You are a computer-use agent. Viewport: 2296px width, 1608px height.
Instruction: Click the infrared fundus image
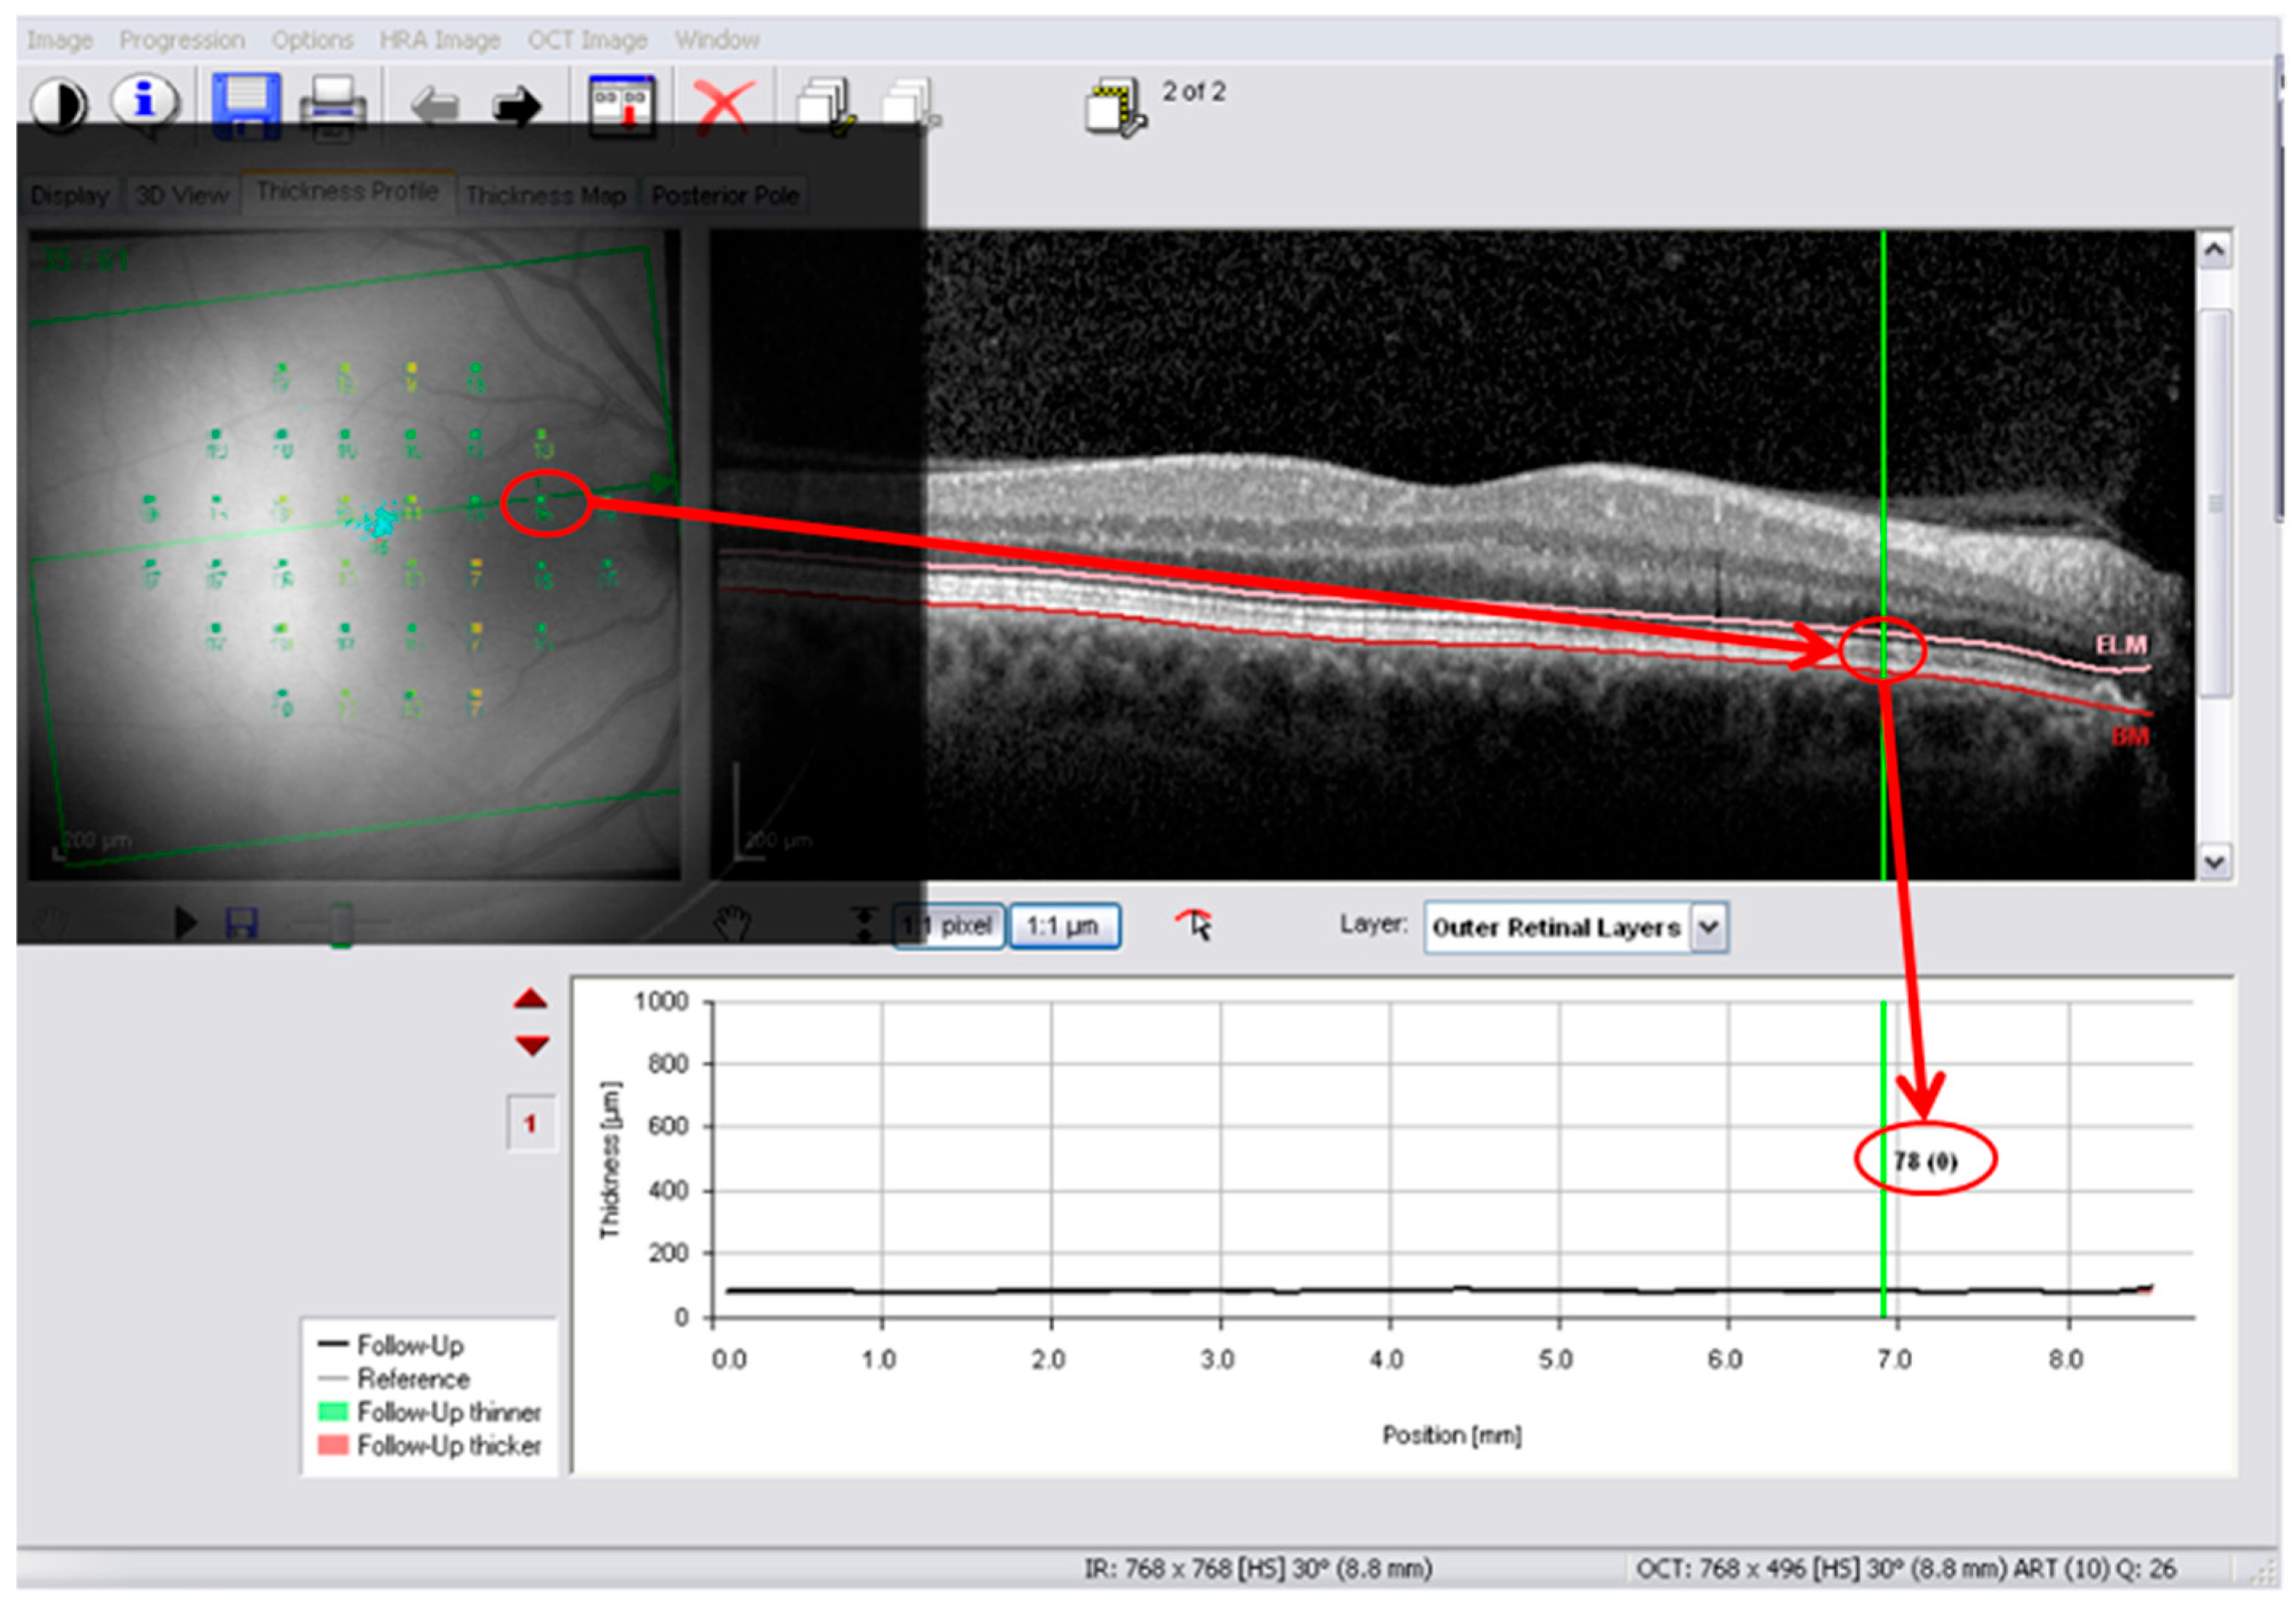click(x=354, y=555)
